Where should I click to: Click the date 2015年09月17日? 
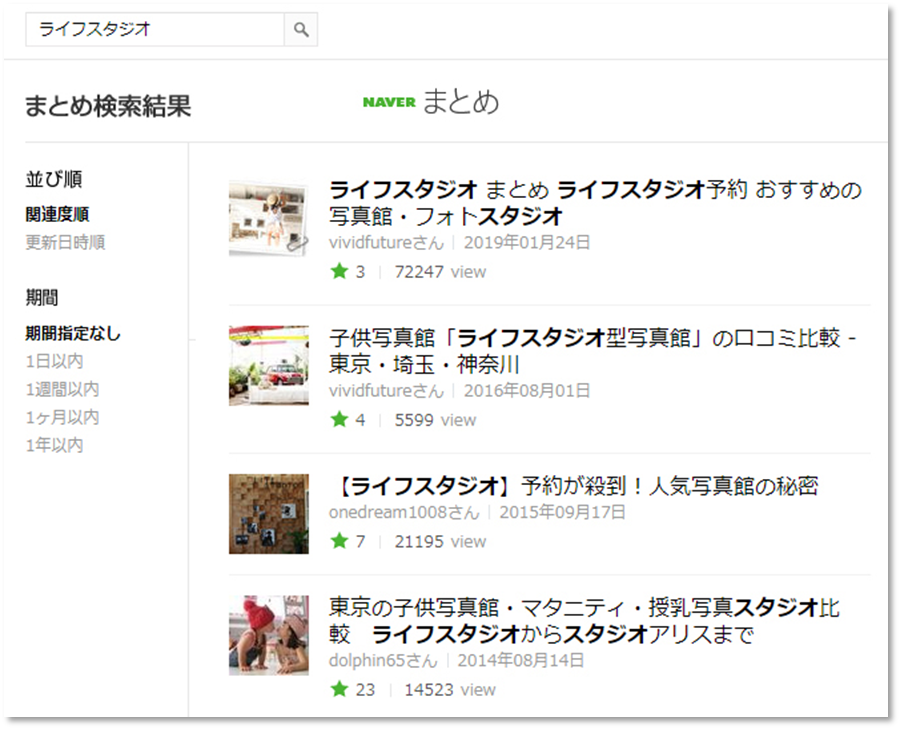point(562,512)
